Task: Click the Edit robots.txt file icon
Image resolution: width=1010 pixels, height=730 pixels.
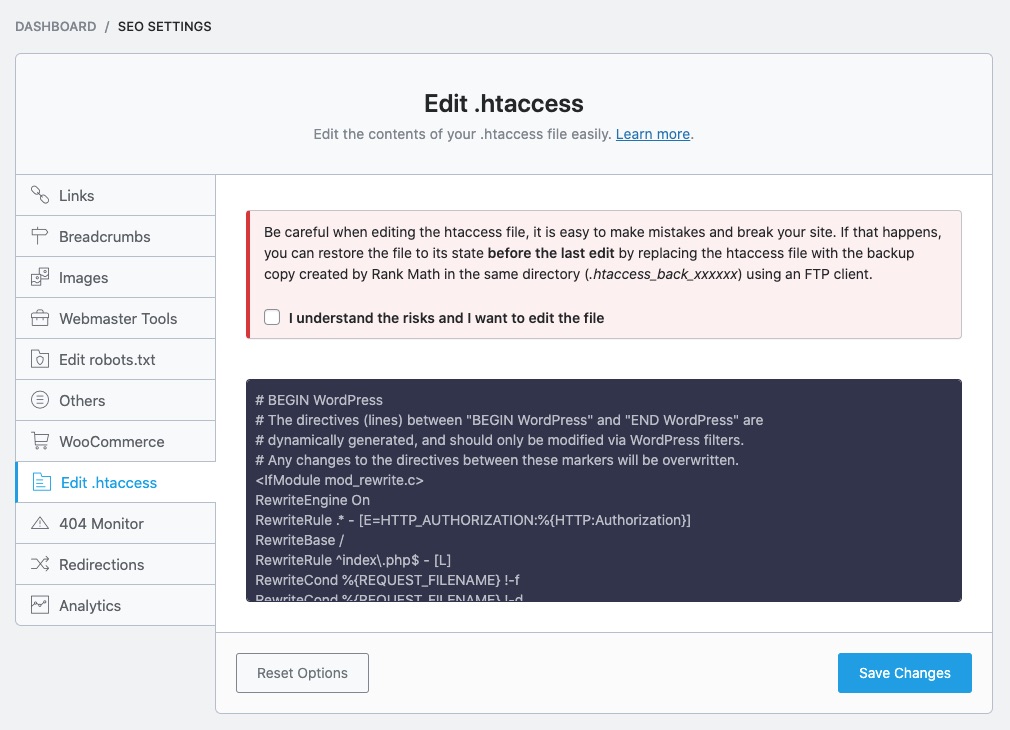Action: tap(40, 359)
